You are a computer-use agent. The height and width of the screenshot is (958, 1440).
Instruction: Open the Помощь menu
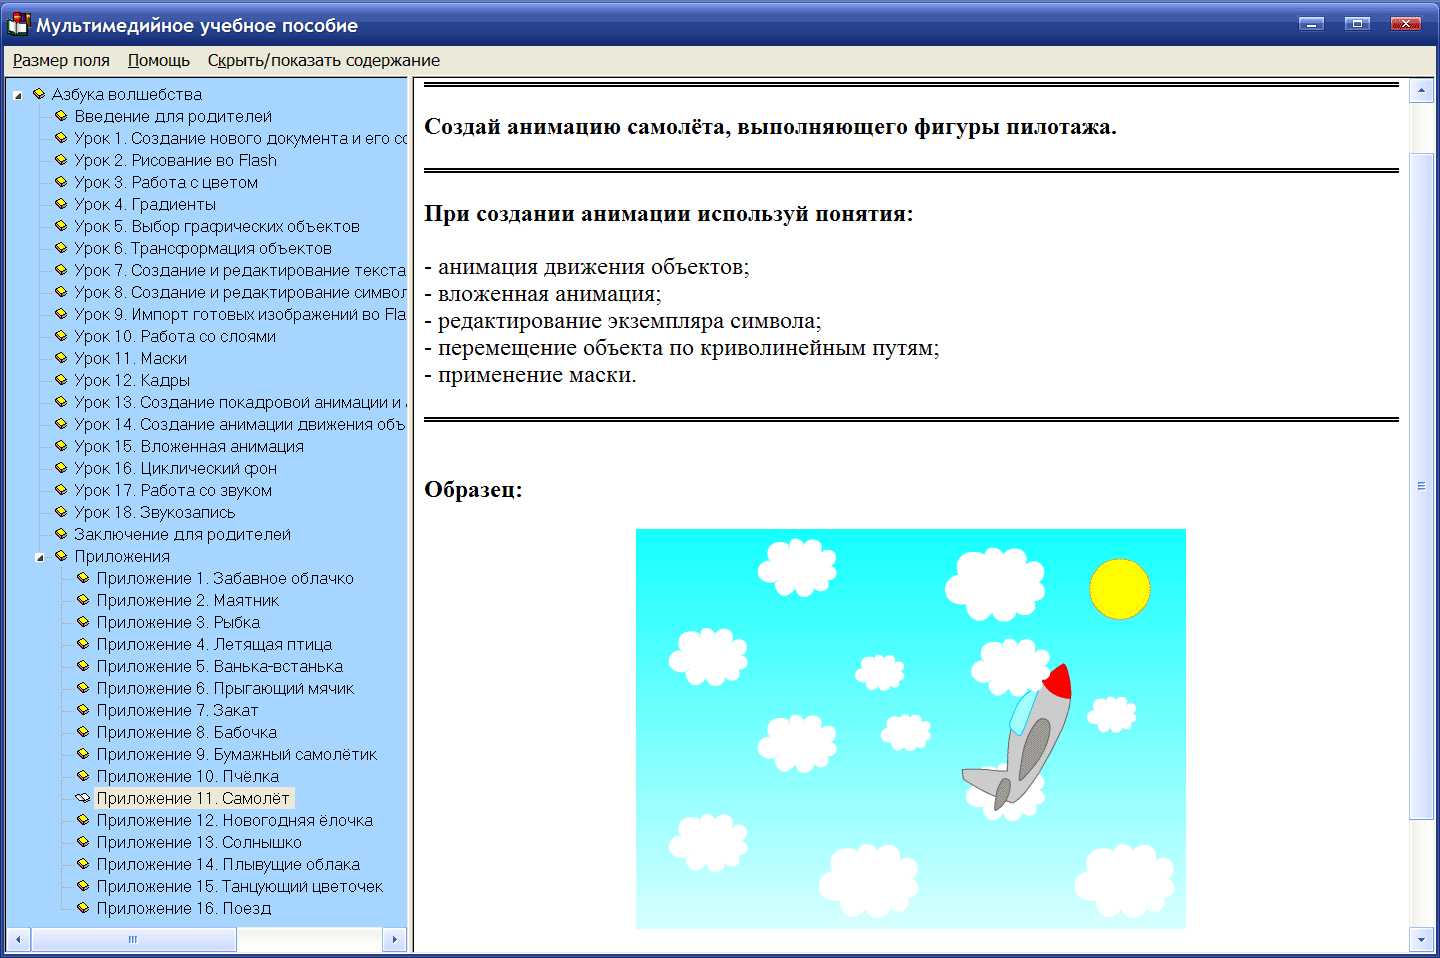point(157,60)
